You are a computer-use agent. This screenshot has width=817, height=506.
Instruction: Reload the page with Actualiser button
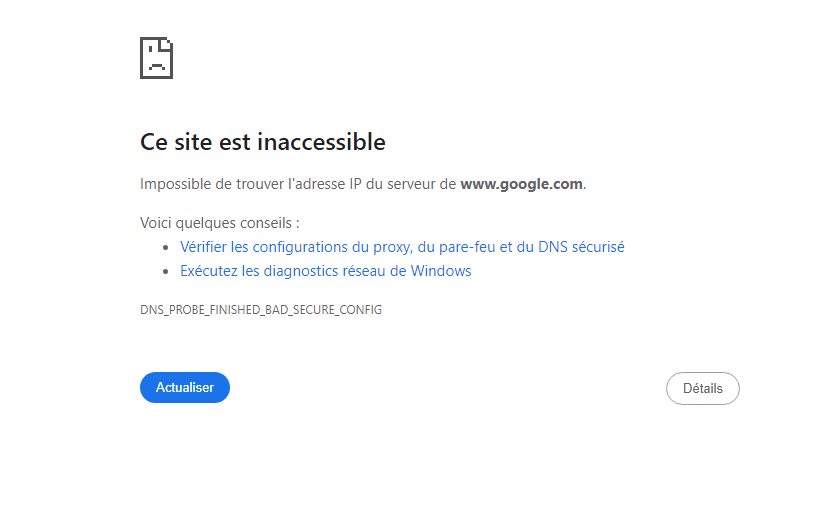pyautogui.click(x=185, y=387)
